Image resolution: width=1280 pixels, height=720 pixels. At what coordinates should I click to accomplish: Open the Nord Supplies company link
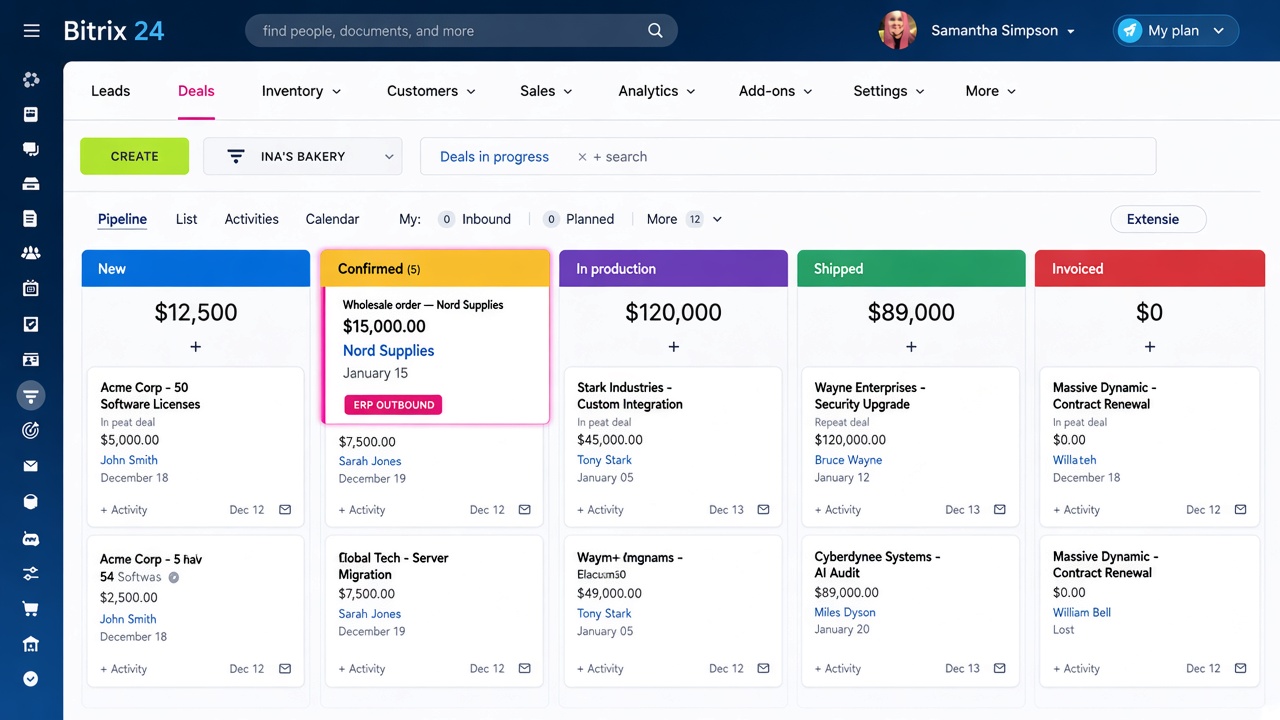(x=388, y=351)
